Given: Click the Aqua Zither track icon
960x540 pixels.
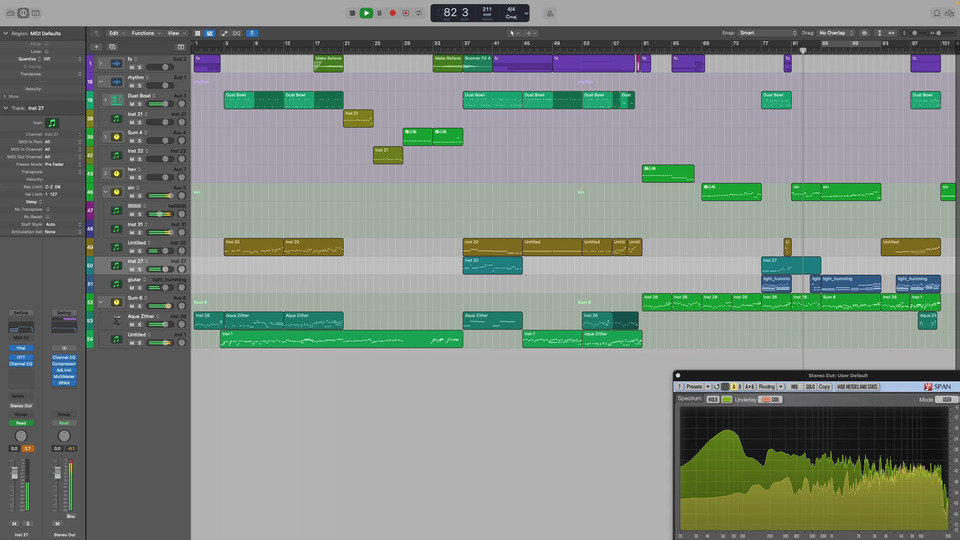Looking at the screenshot, I should (116, 320).
